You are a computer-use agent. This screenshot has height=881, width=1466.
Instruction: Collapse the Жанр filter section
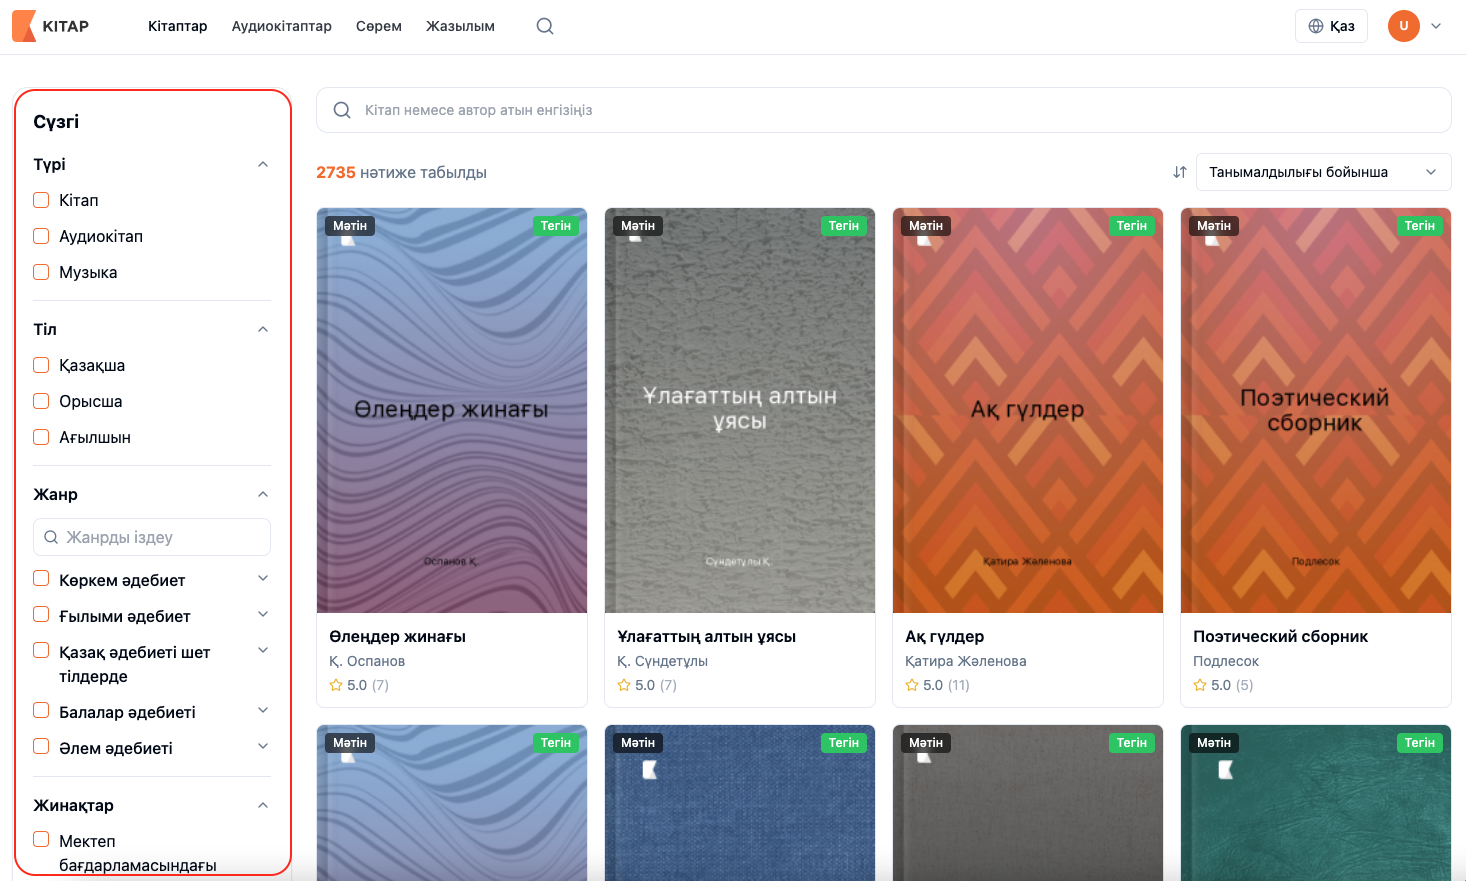(263, 494)
